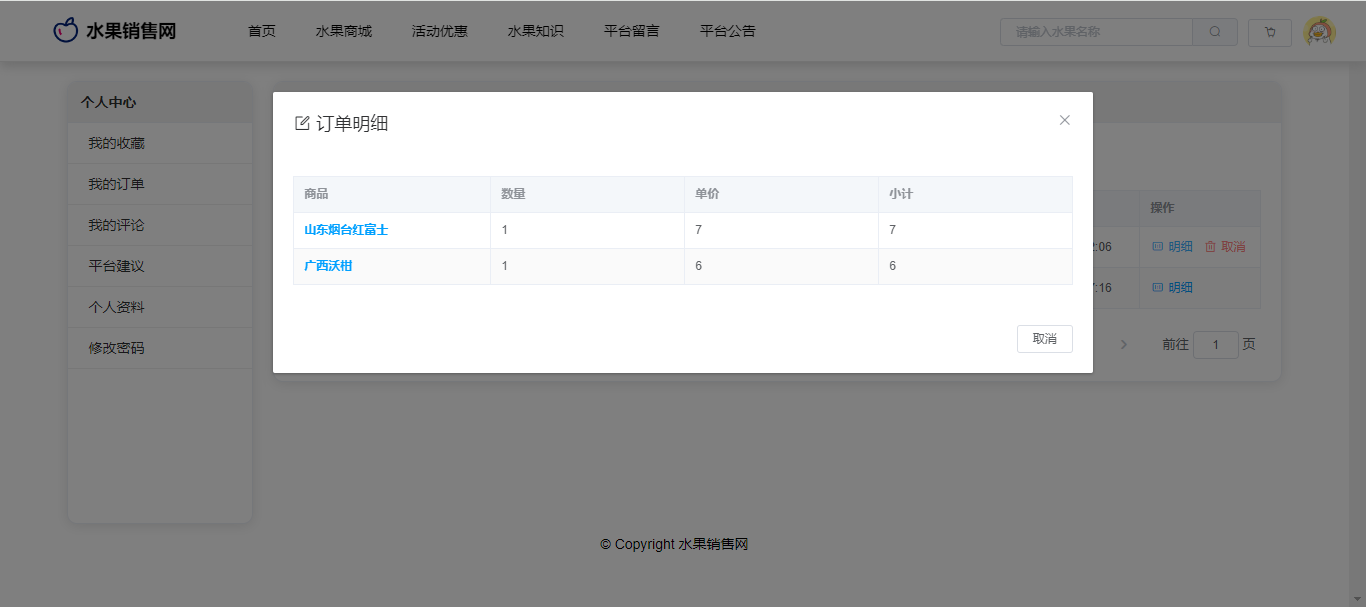
Task: Select 个人资料 in sidebar
Action: 160,307
